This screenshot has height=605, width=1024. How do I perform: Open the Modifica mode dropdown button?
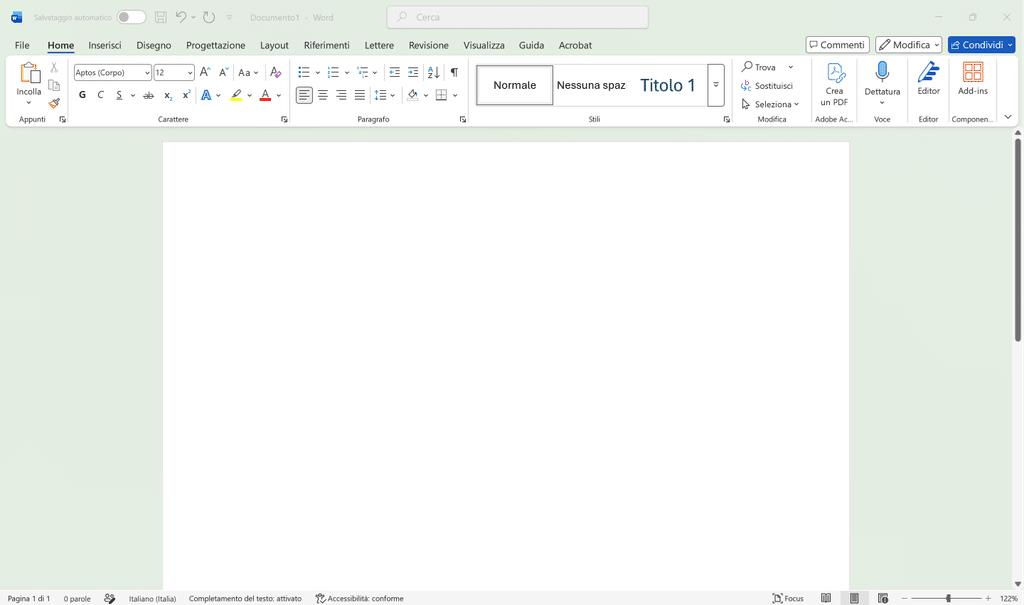[x=908, y=45]
